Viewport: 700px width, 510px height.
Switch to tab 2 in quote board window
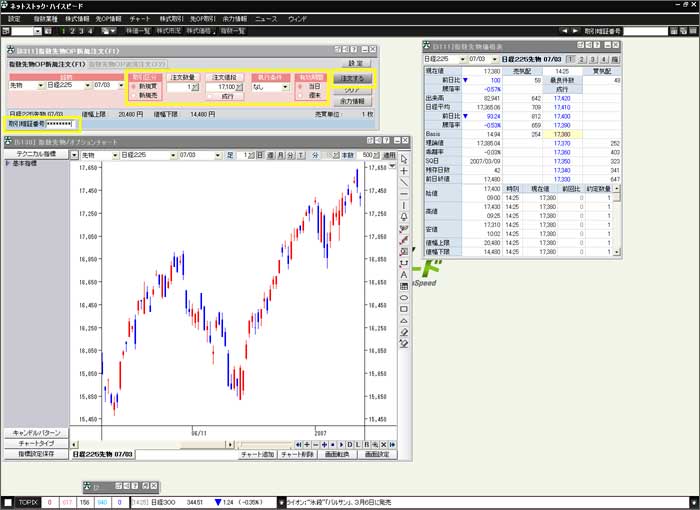[x=582, y=59]
